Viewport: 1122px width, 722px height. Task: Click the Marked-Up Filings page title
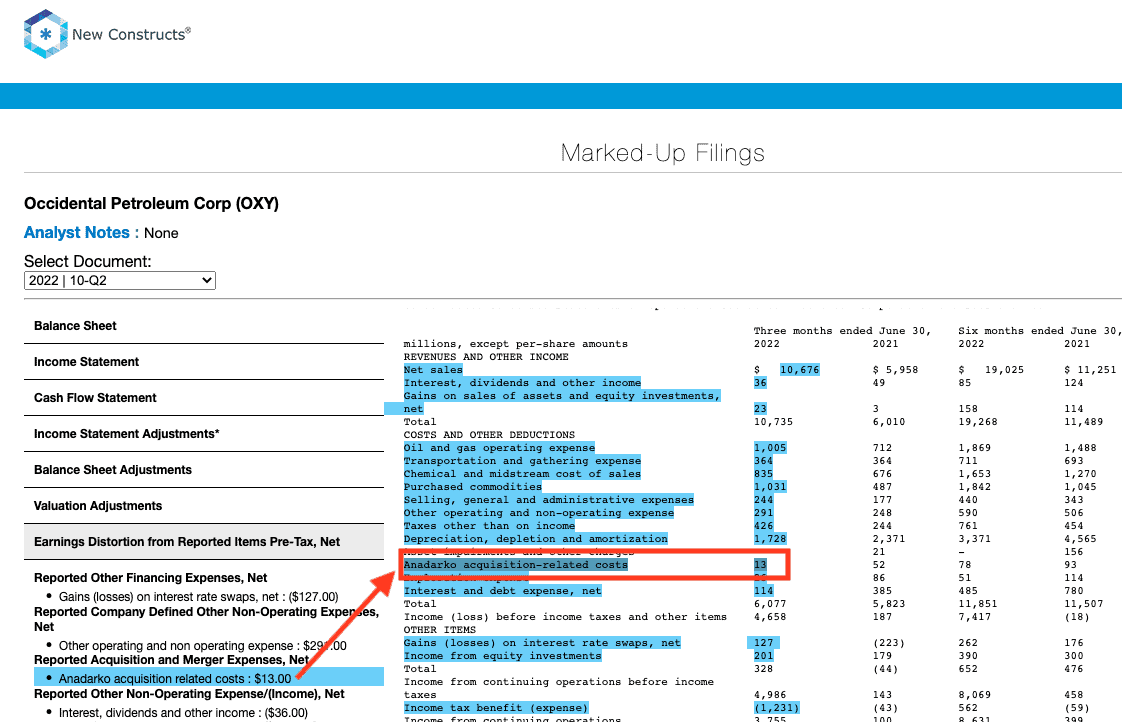[663, 153]
